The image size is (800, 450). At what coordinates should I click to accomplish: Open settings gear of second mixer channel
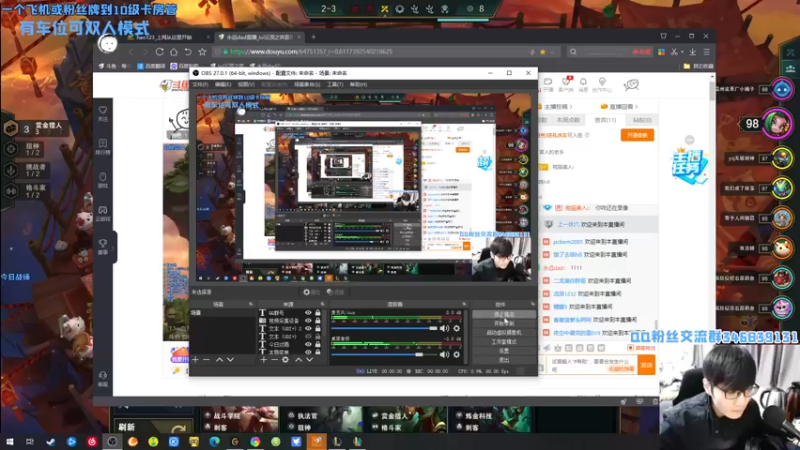coord(457,354)
